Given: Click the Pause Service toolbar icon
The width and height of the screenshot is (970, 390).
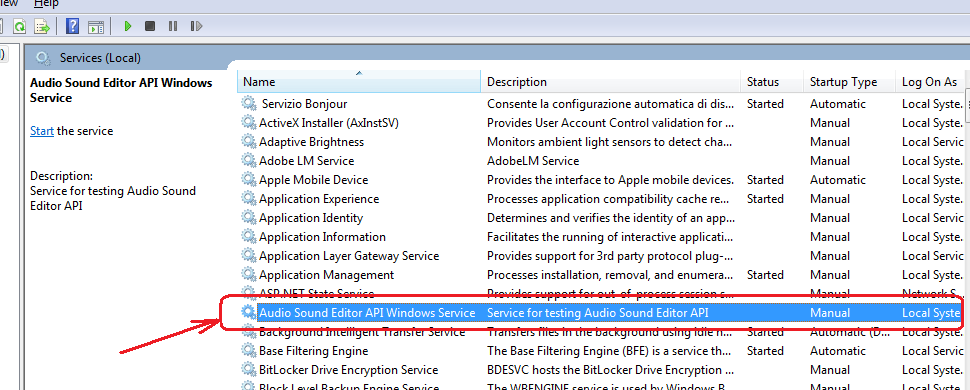Looking at the screenshot, I should point(173,26).
